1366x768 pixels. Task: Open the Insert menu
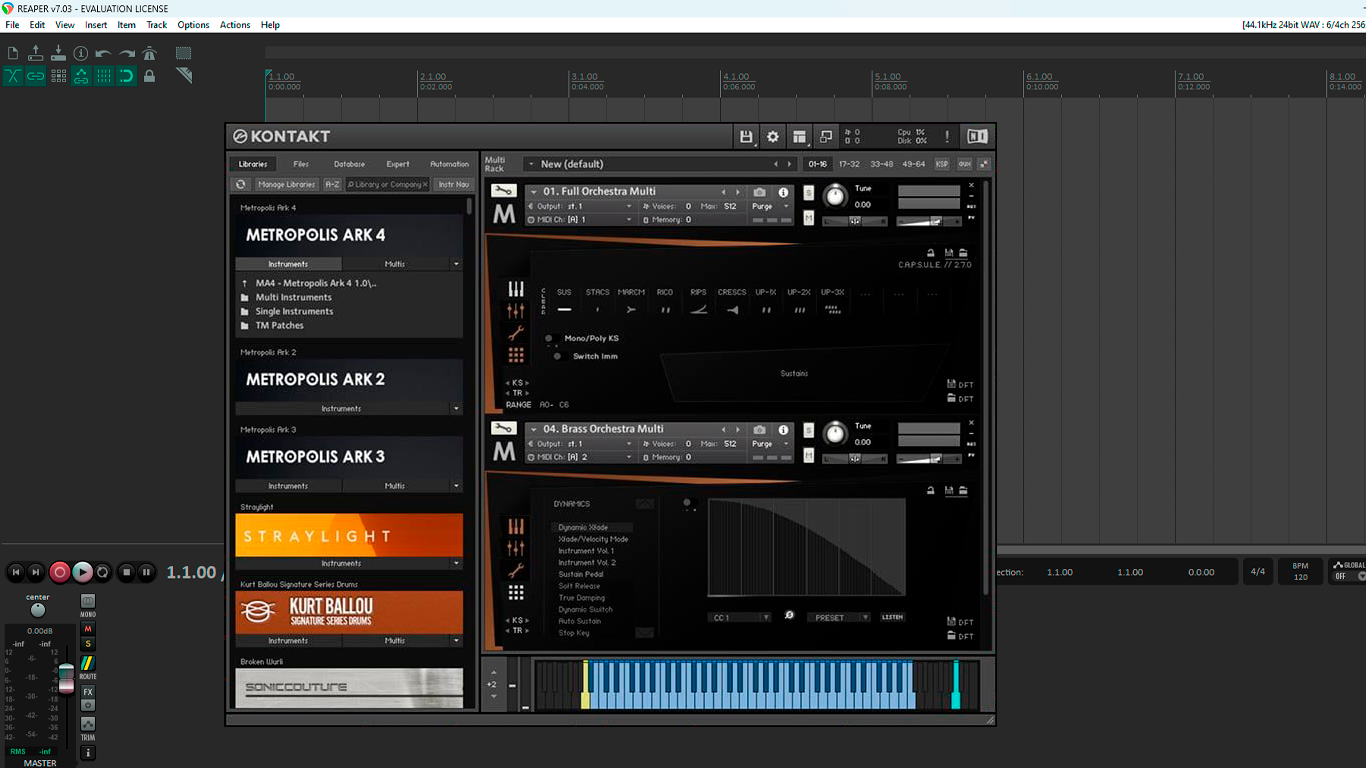point(96,25)
